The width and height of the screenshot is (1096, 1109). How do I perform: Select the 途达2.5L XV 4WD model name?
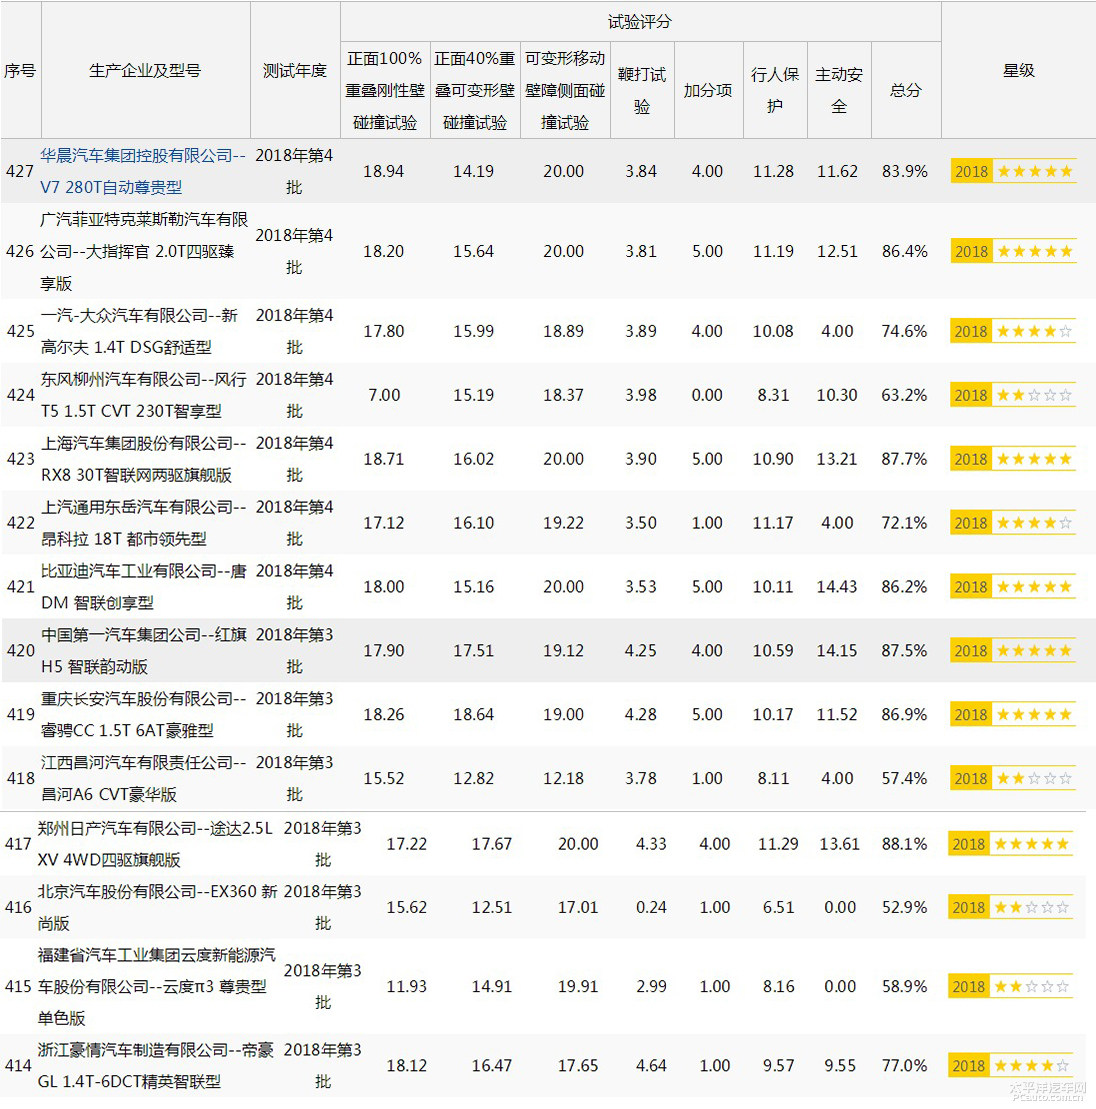point(155,844)
